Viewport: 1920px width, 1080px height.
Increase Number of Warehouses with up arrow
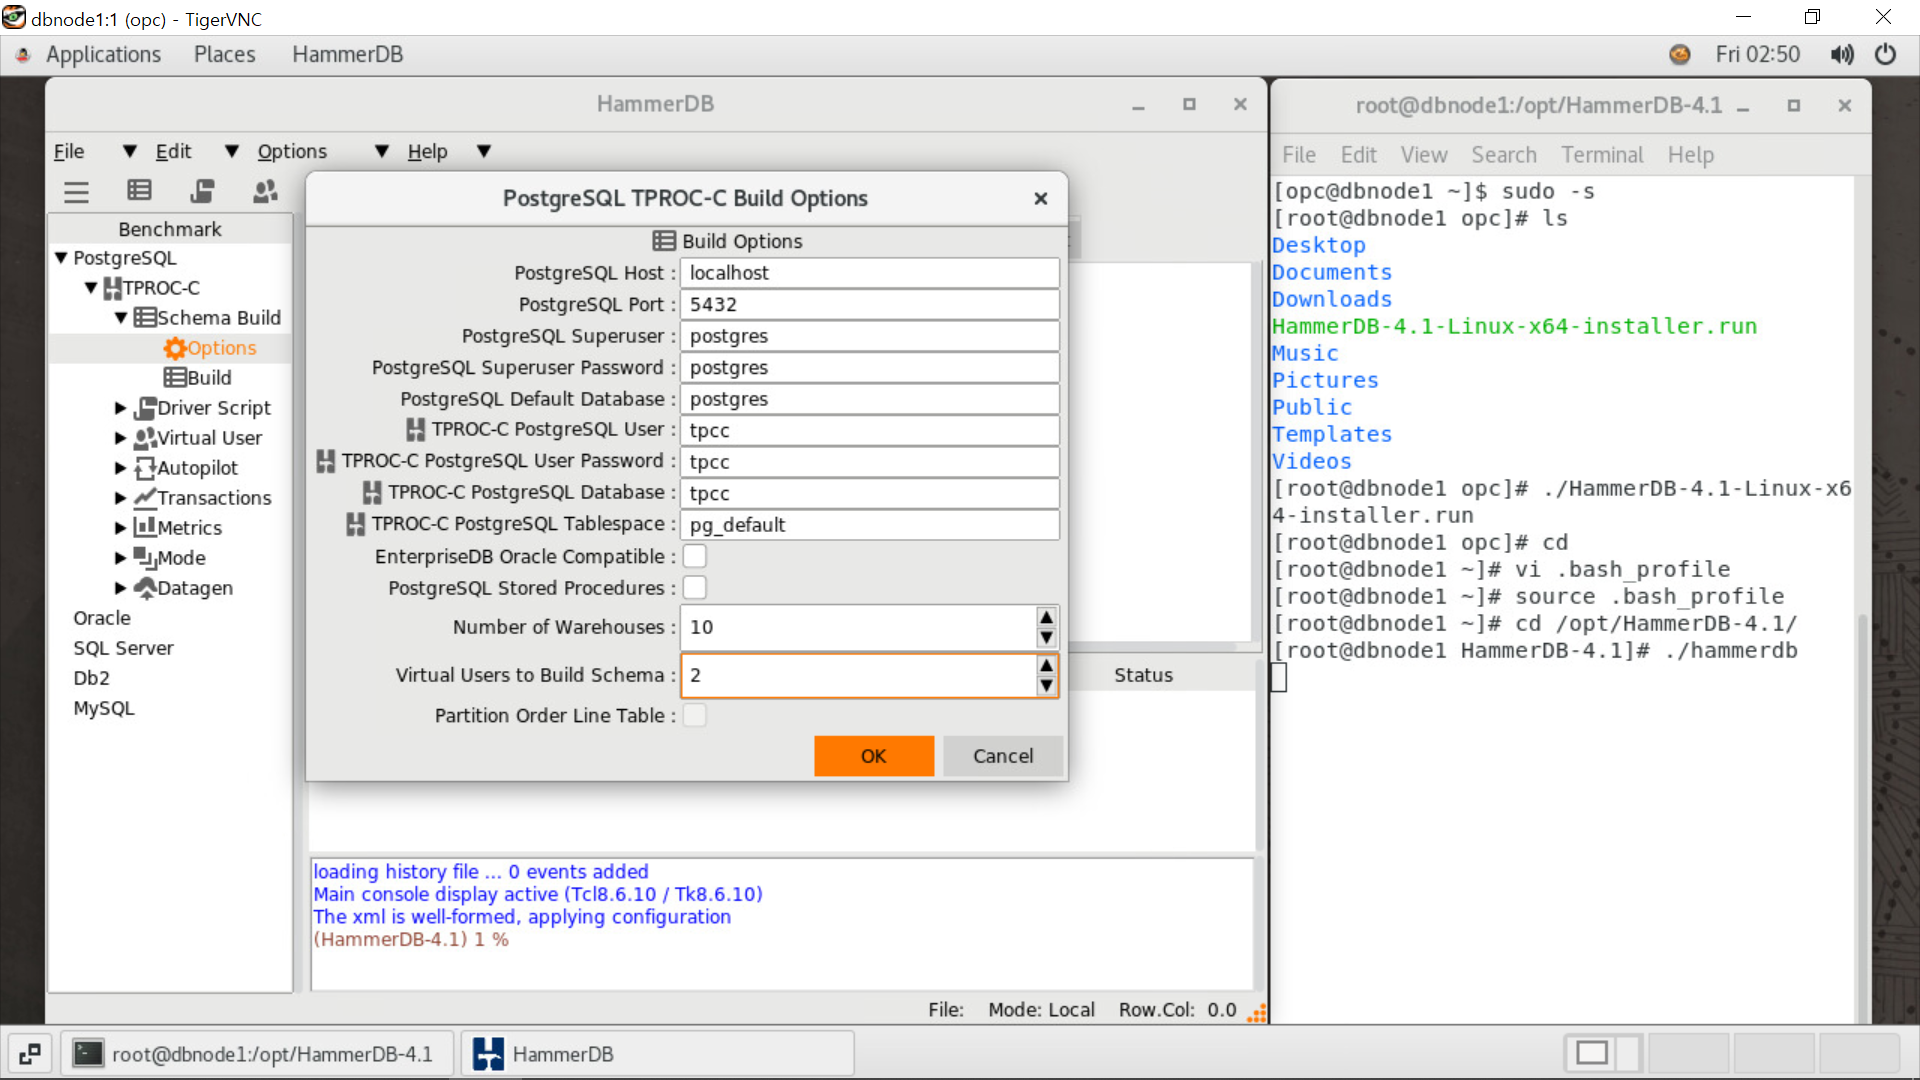click(1046, 617)
